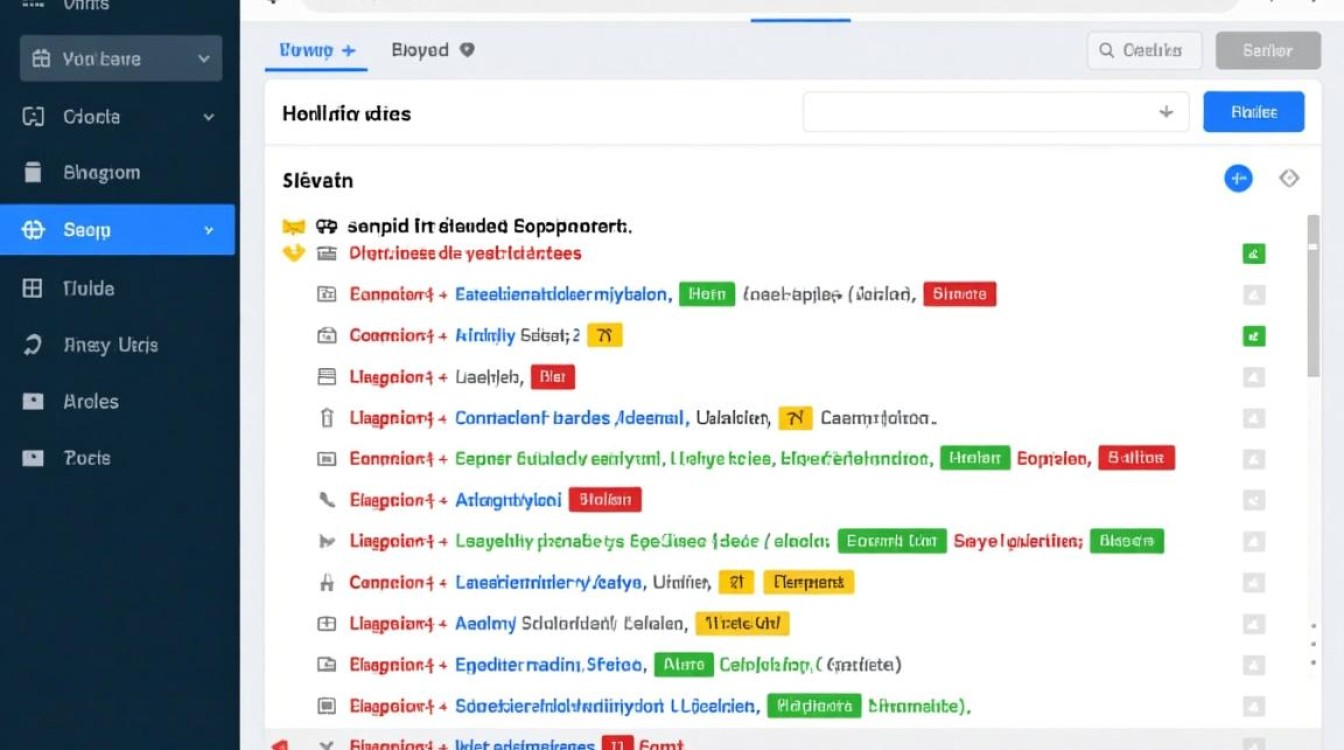Select the Bowop tab
This screenshot has width=1344, height=750.
316,50
